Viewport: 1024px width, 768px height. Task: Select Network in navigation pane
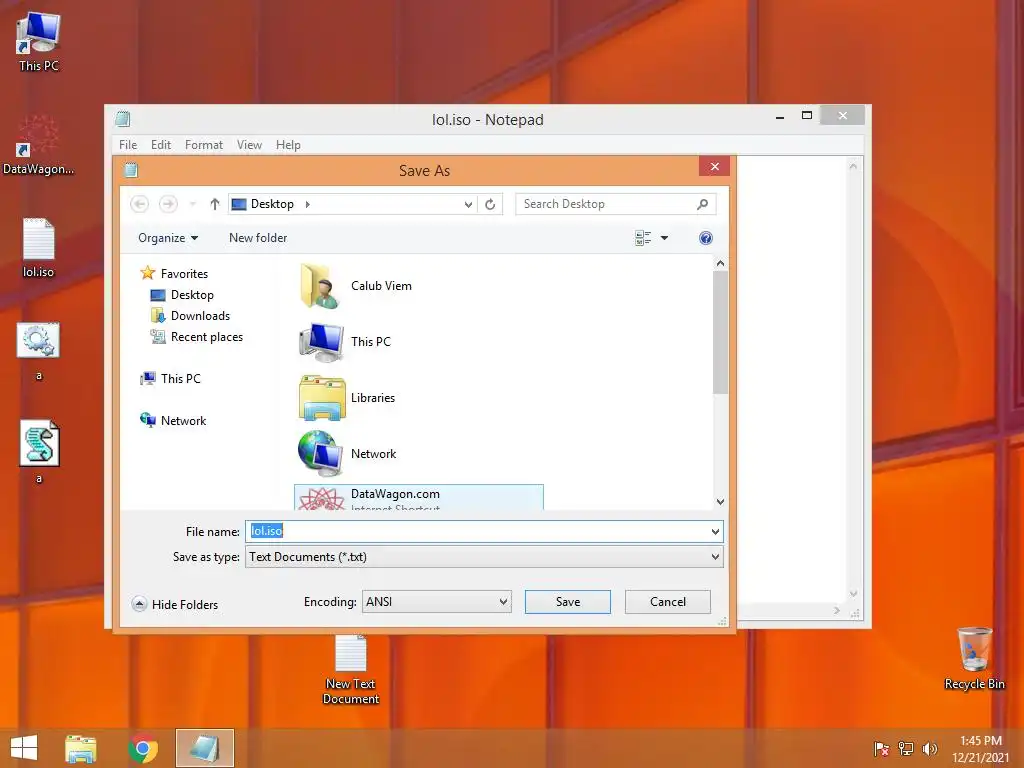[x=174, y=421]
